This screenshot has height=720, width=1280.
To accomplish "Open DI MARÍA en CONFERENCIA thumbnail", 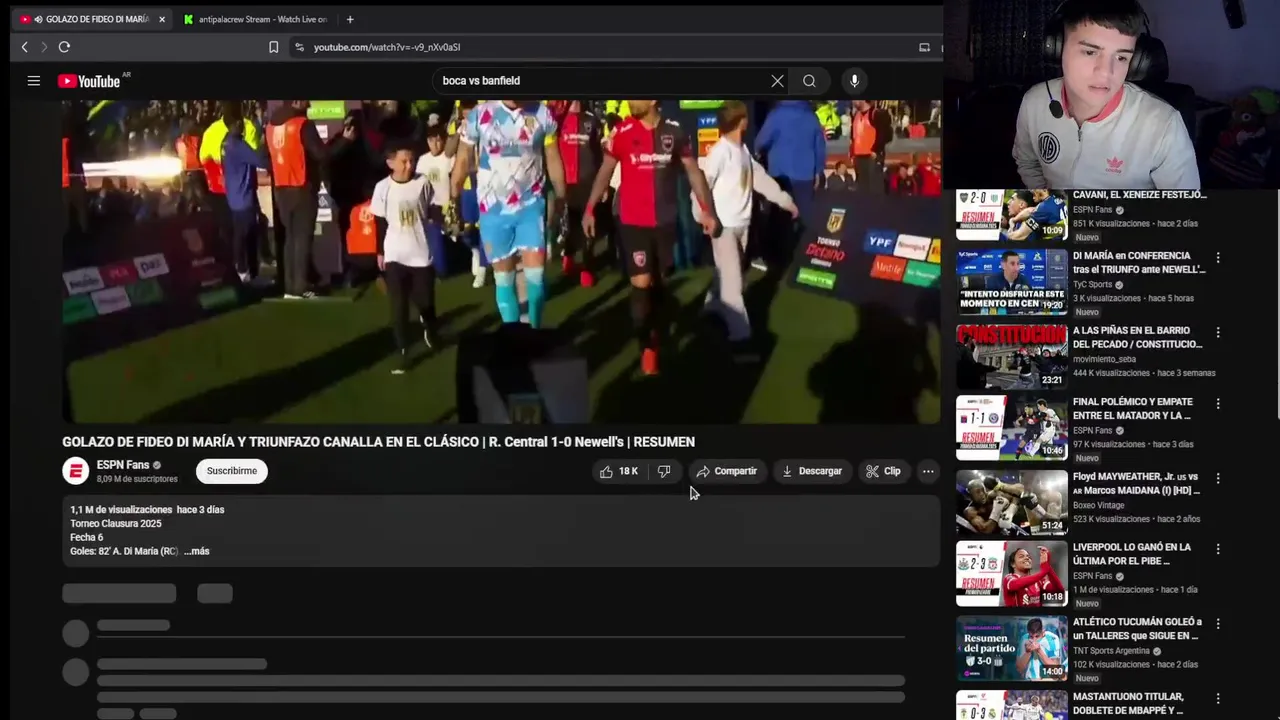I will [1011, 283].
